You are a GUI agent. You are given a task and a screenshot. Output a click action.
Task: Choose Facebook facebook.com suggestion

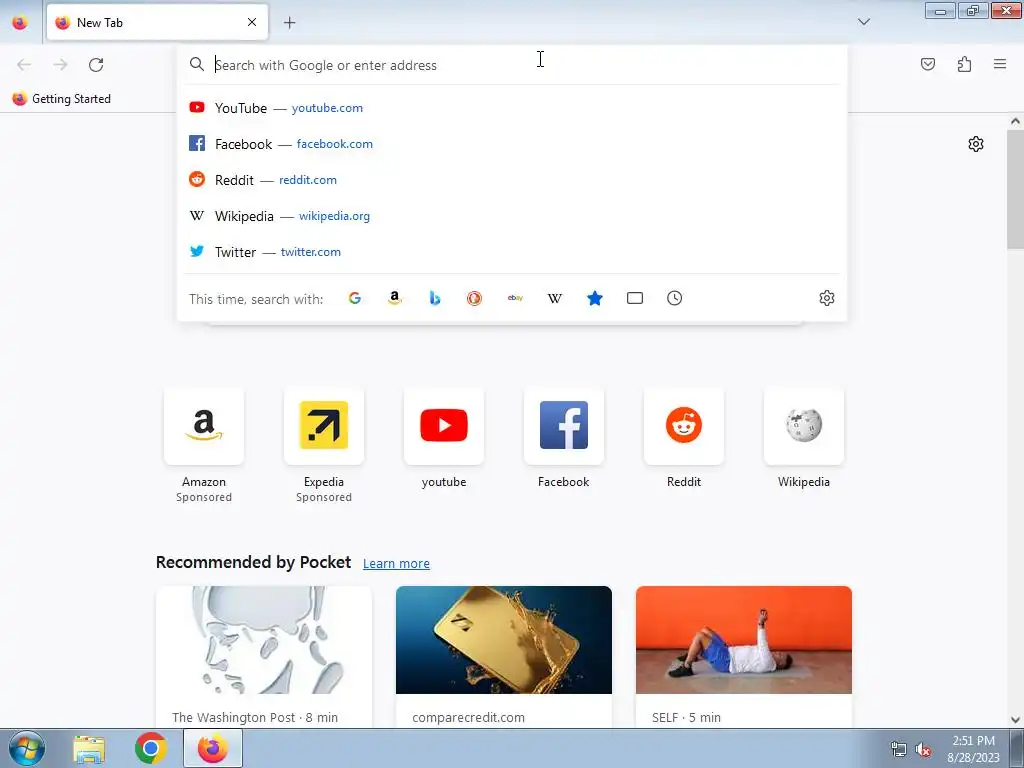point(513,144)
